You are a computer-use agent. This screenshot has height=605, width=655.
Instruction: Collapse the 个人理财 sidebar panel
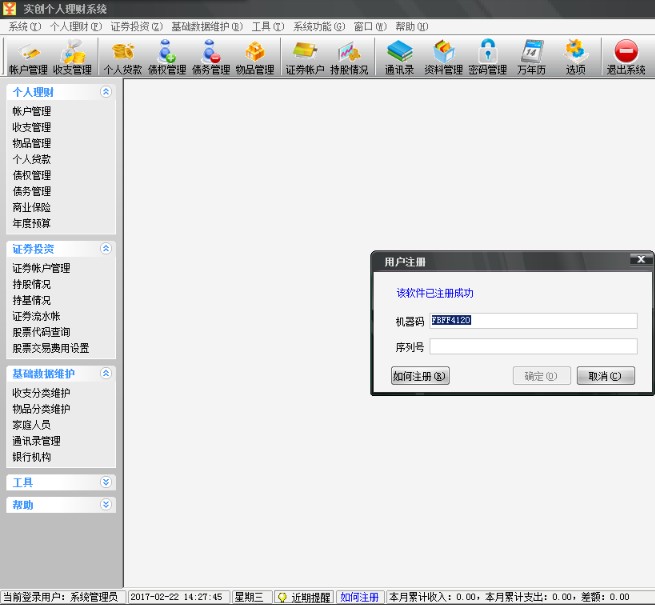106,92
